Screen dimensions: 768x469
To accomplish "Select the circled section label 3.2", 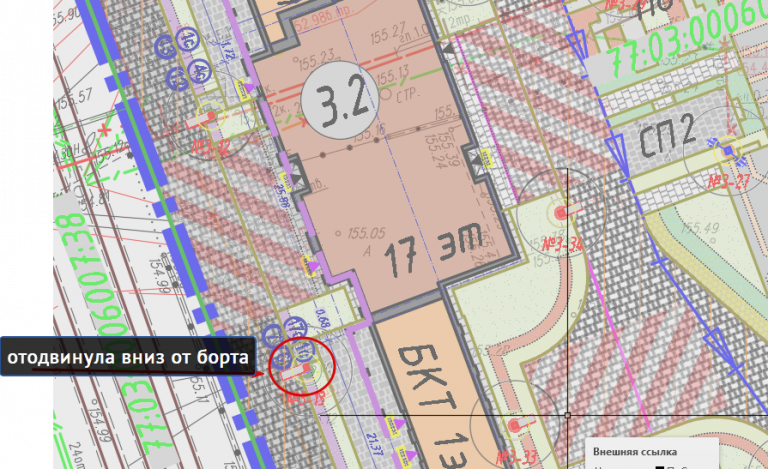I will (339, 100).
